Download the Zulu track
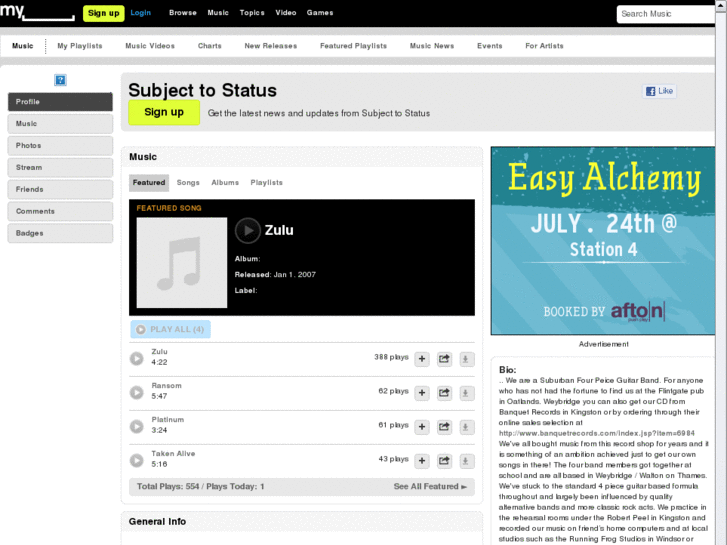 click(x=466, y=359)
